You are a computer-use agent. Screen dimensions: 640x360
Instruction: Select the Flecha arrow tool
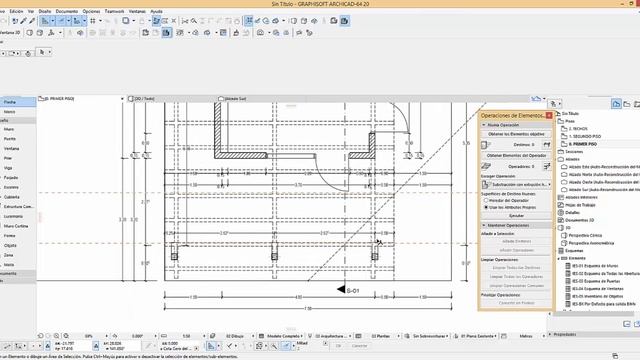(x=18, y=102)
